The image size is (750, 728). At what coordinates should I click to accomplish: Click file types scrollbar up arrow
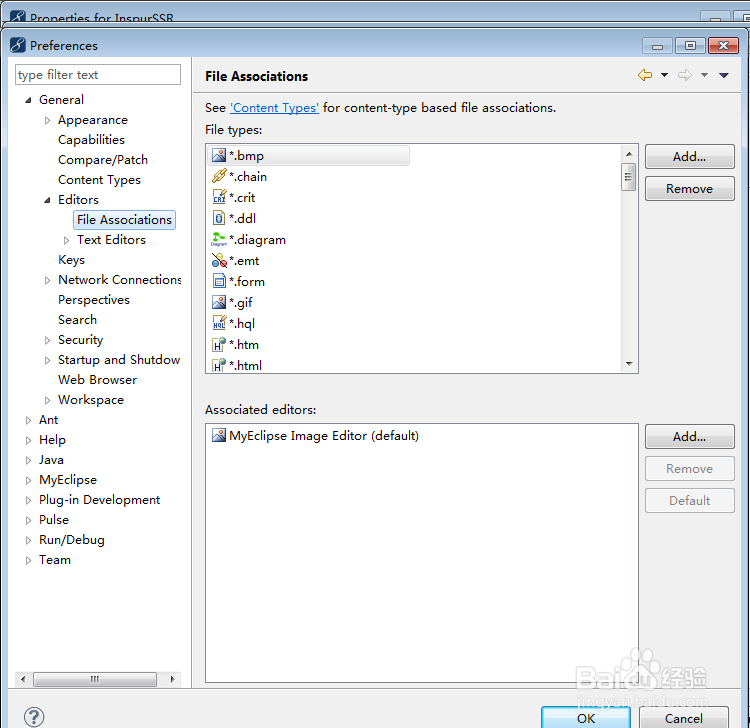[x=629, y=154]
